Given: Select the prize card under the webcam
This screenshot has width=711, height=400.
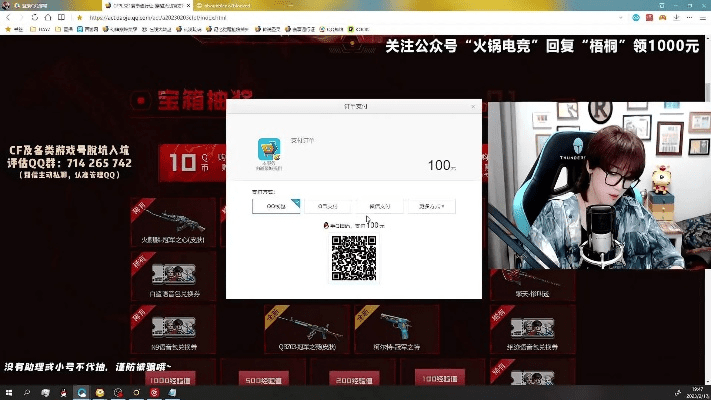Looking at the screenshot, I should point(532,285).
